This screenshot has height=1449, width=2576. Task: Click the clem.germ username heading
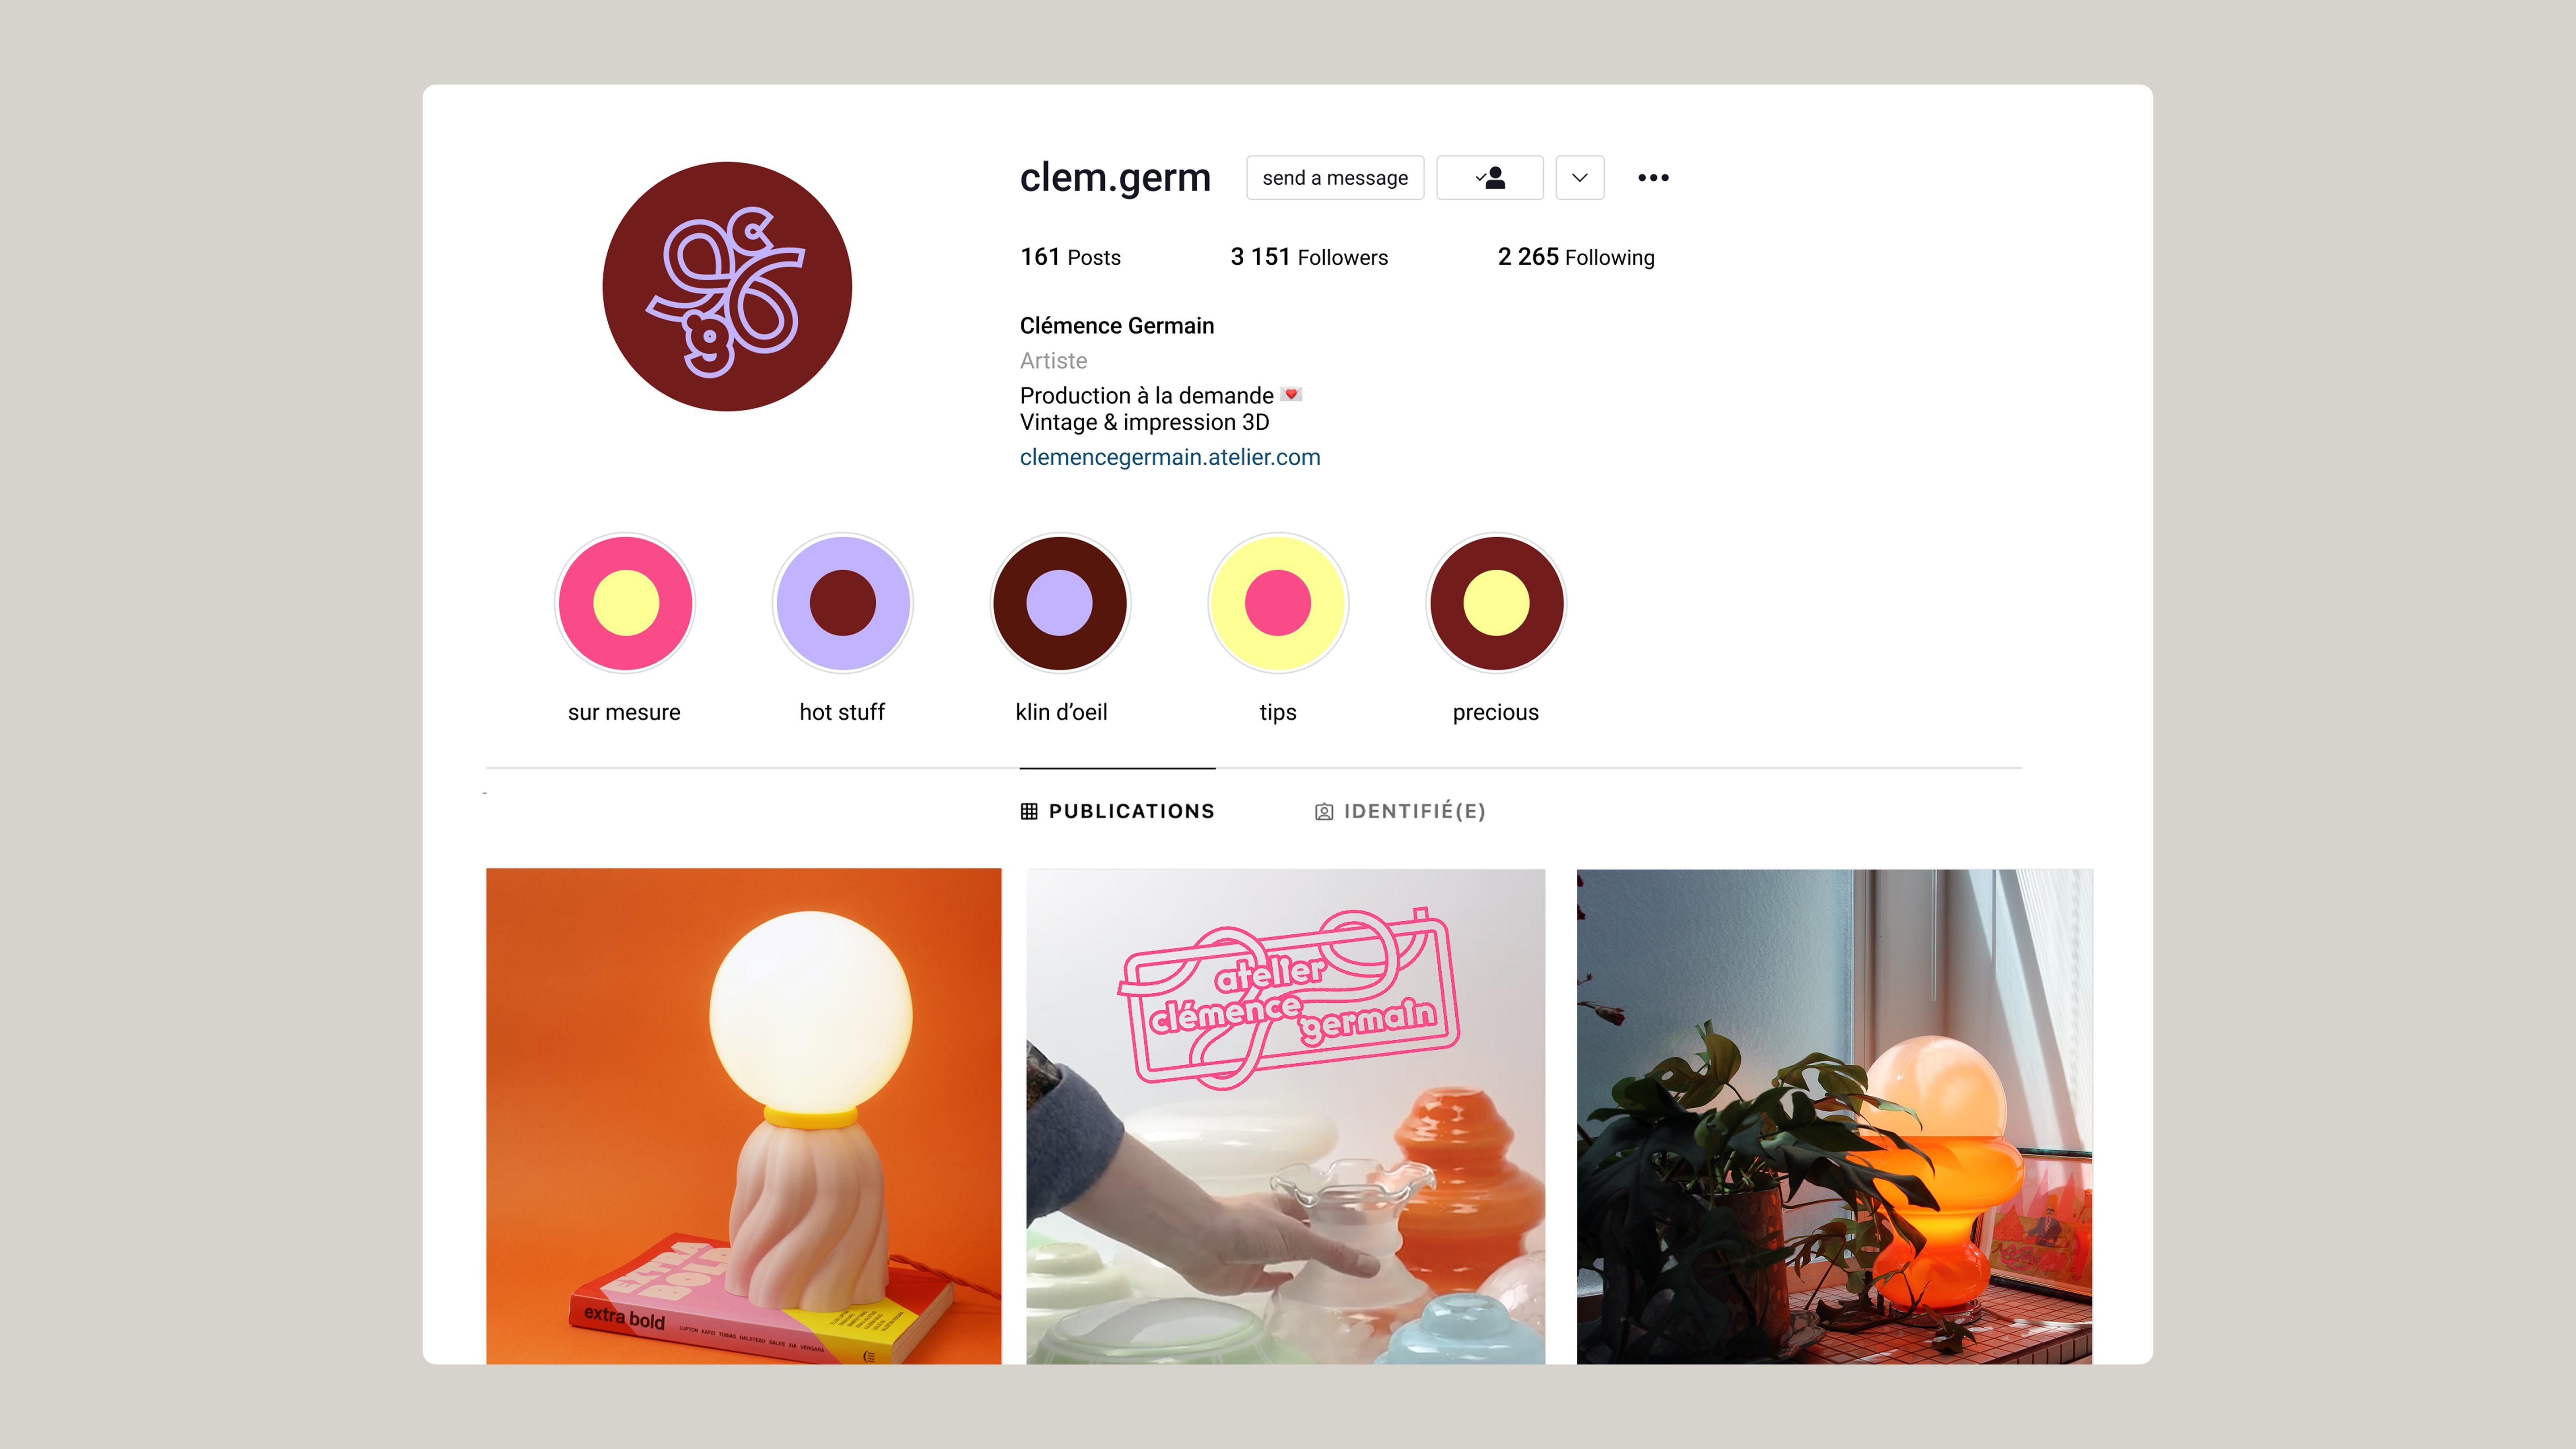[1115, 178]
